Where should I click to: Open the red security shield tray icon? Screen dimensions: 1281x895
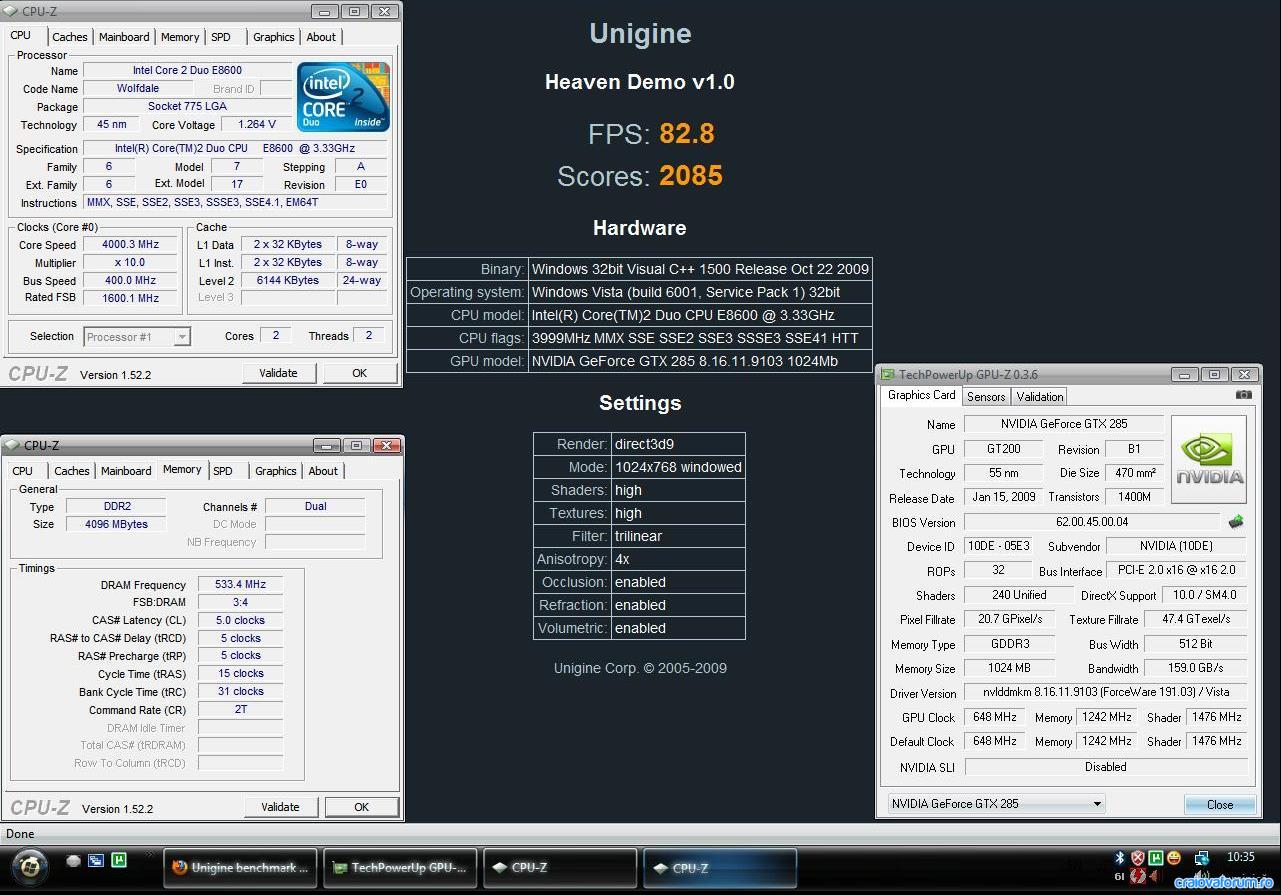(x=1138, y=858)
